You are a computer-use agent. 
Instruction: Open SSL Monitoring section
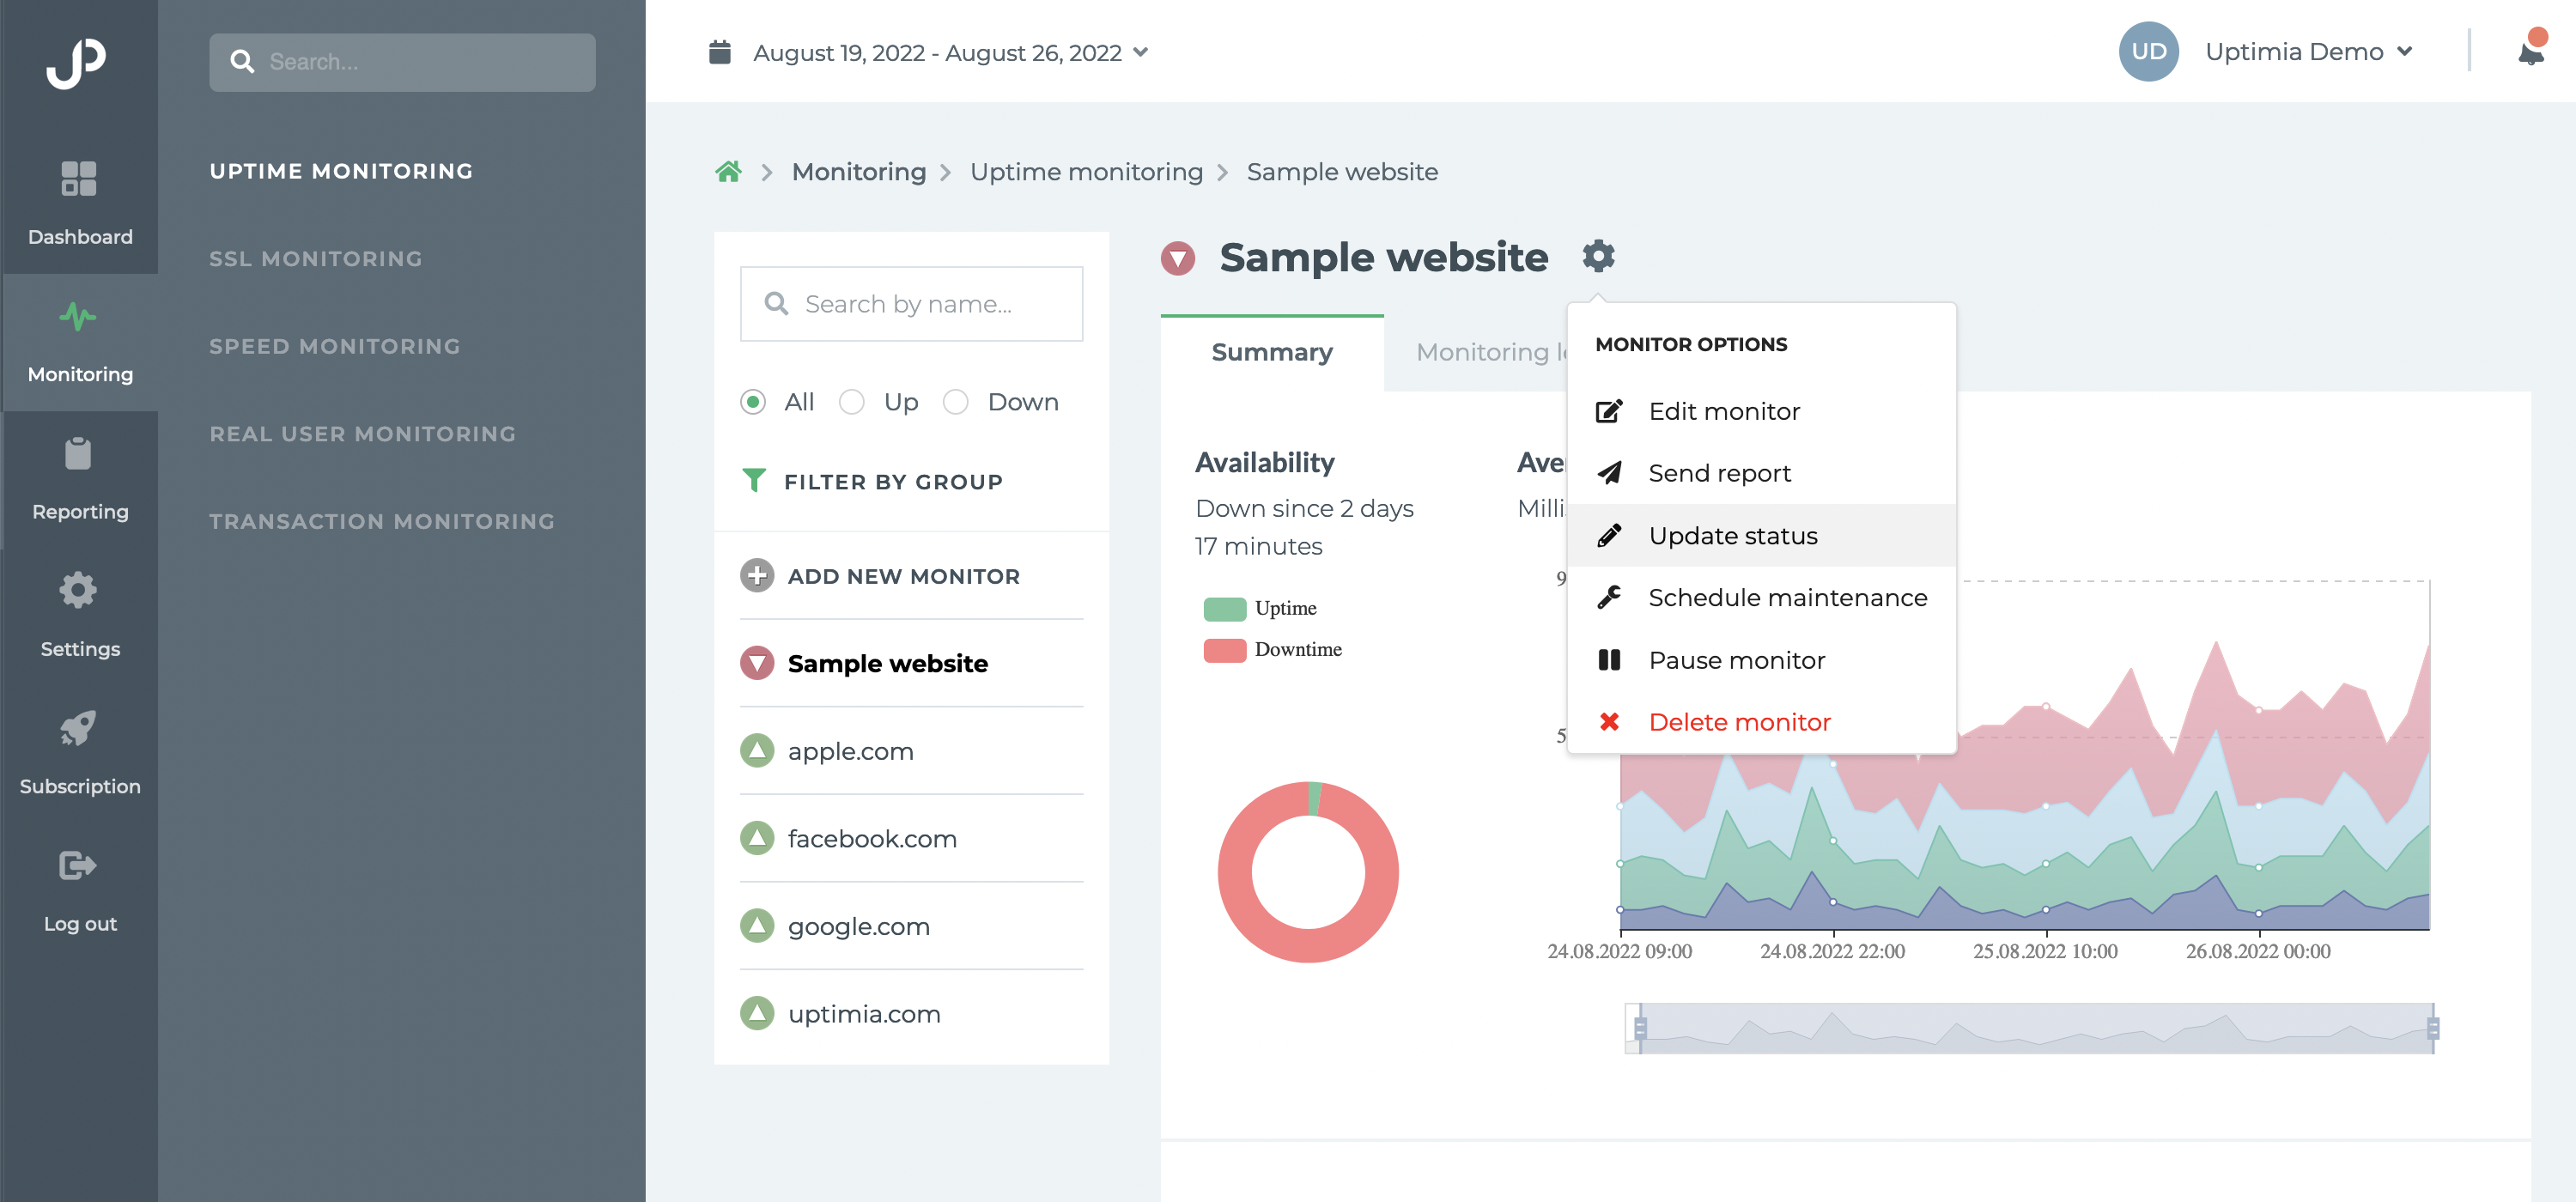pyautogui.click(x=316, y=259)
